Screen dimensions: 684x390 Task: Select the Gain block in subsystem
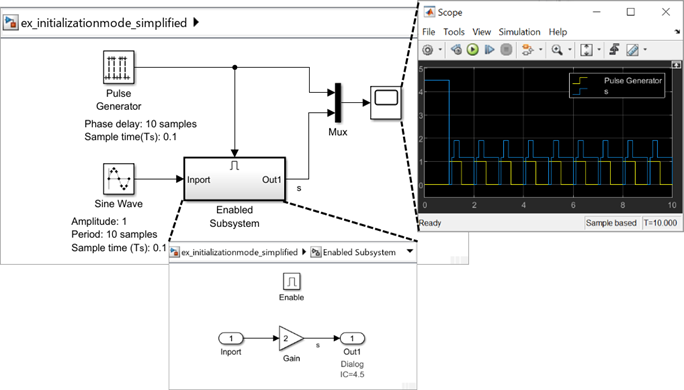pyautogui.click(x=291, y=338)
